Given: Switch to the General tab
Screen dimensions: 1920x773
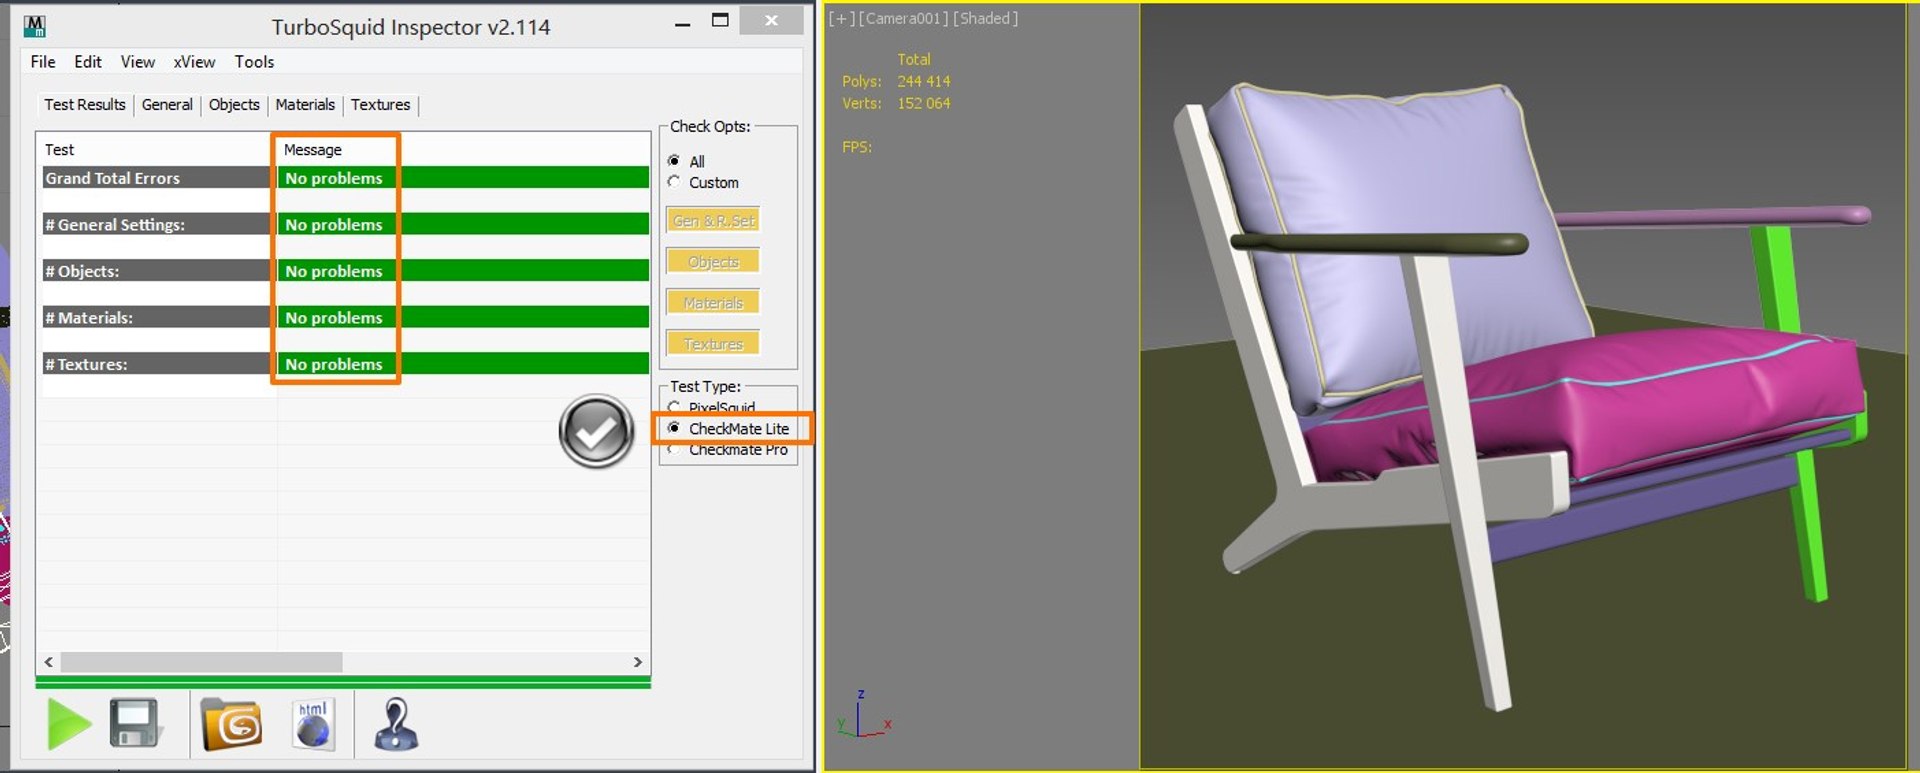Looking at the screenshot, I should [x=167, y=105].
